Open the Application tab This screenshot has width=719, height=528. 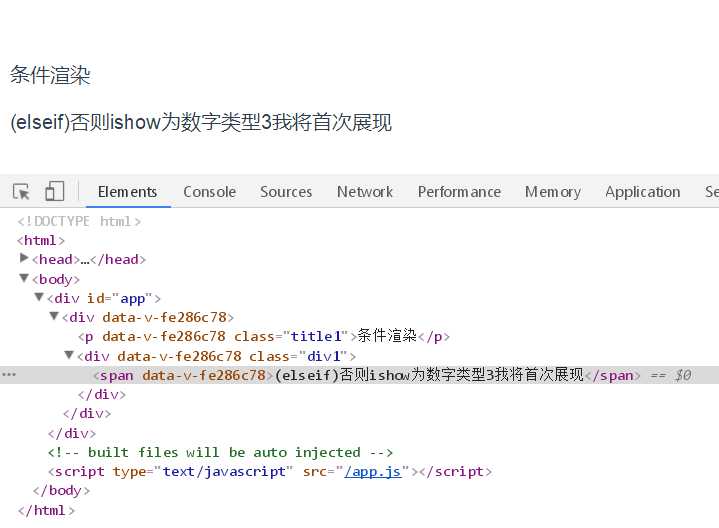pyautogui.click(x=642, y=192)
